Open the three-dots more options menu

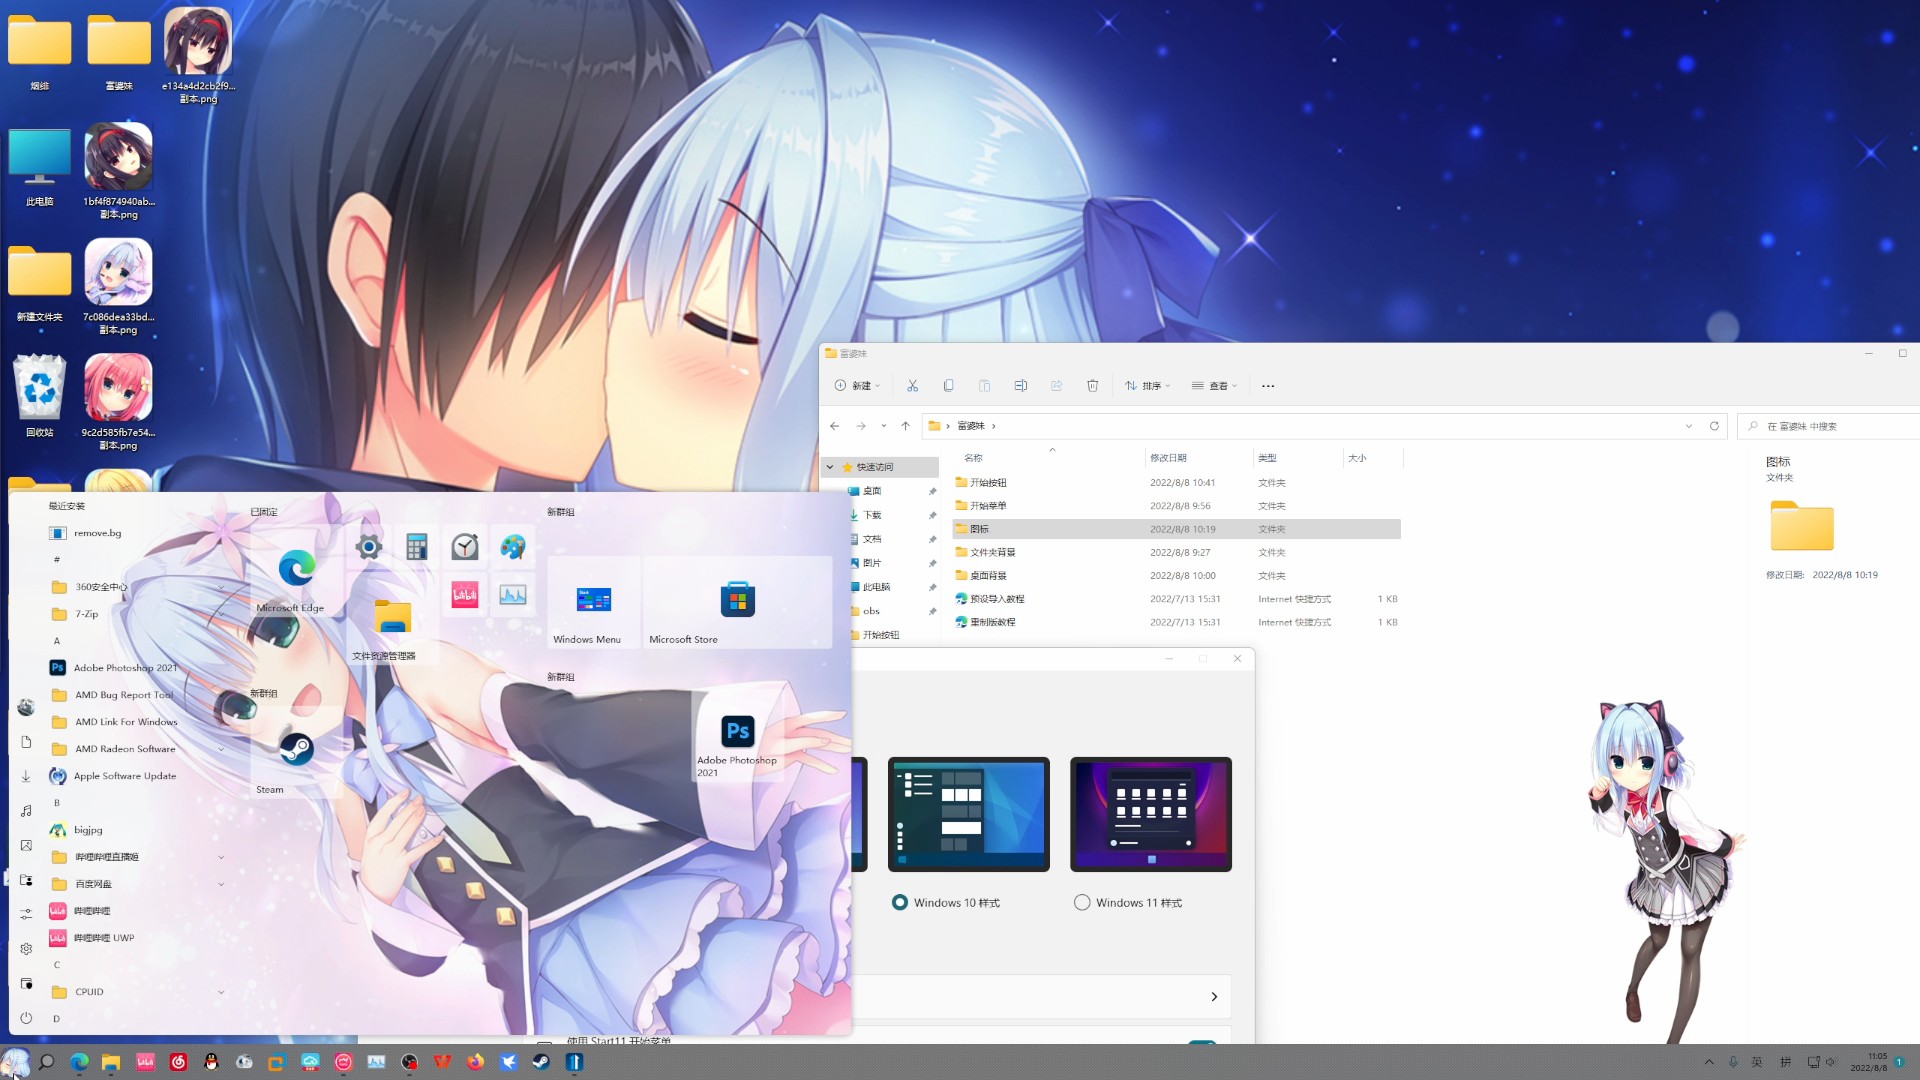pos(1268,386)
